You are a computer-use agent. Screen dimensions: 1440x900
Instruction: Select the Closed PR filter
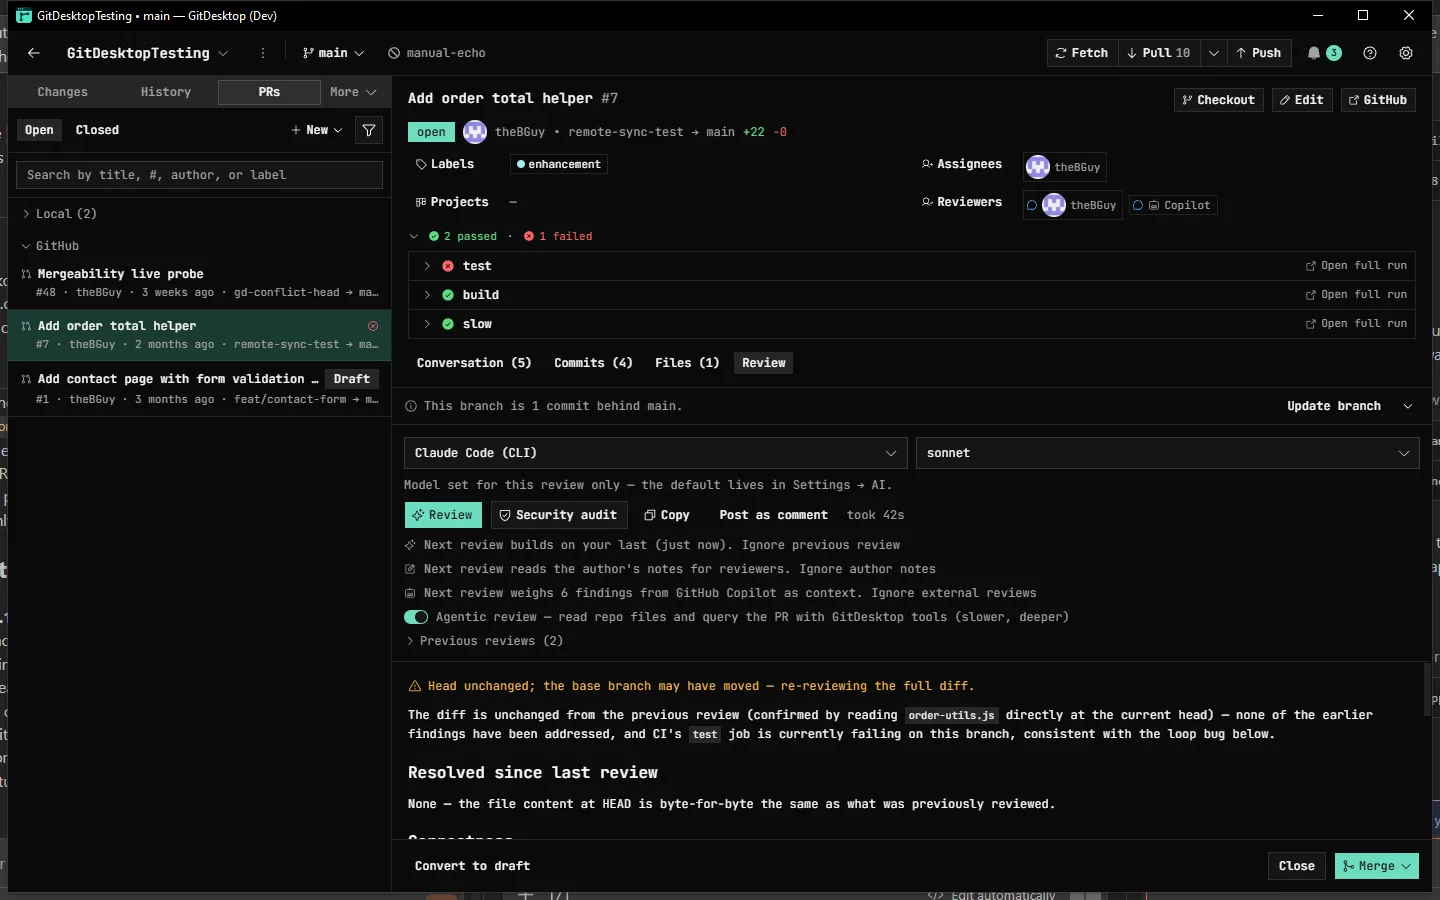97,130
